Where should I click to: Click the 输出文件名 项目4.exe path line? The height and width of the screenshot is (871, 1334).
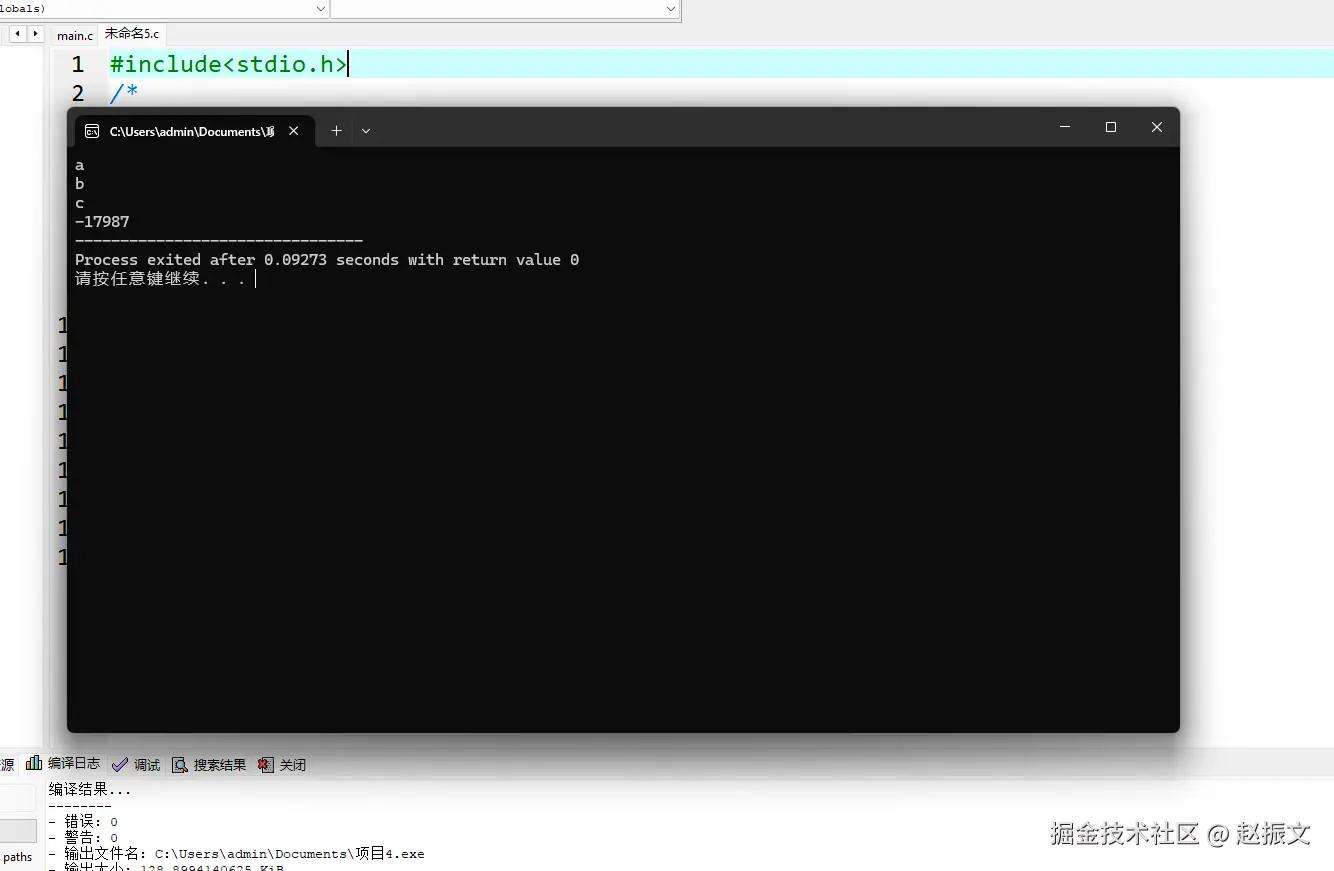coord(237,854)
